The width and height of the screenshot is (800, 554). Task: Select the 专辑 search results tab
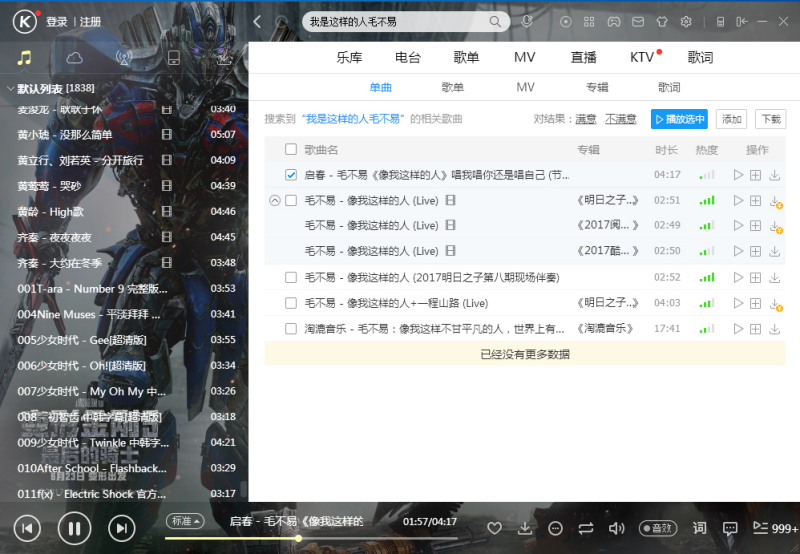pyautogui.click(x=597, y=87)
